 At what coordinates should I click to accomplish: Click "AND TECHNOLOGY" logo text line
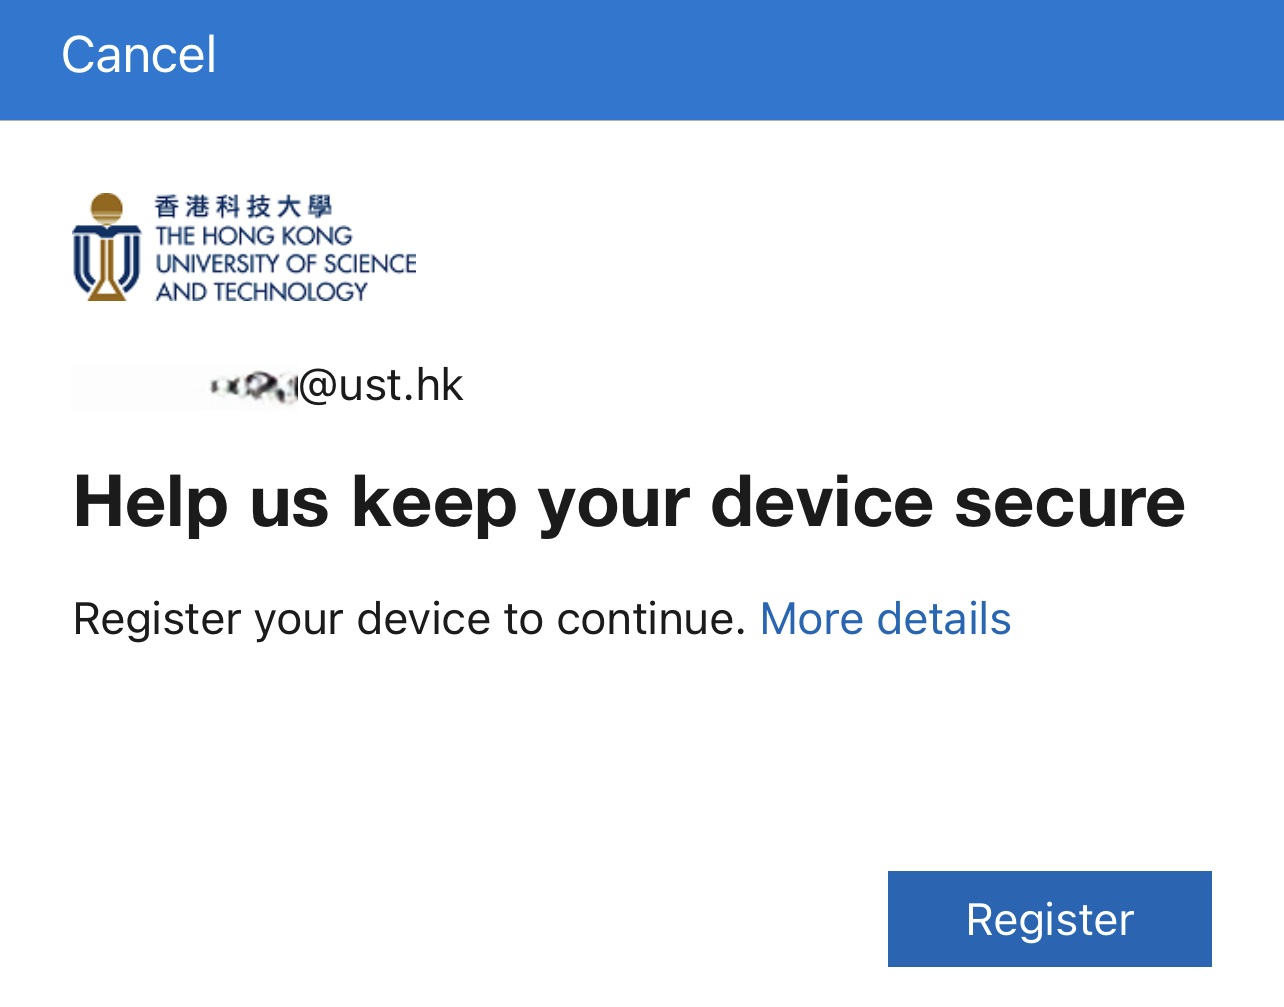tap(262, 292)
